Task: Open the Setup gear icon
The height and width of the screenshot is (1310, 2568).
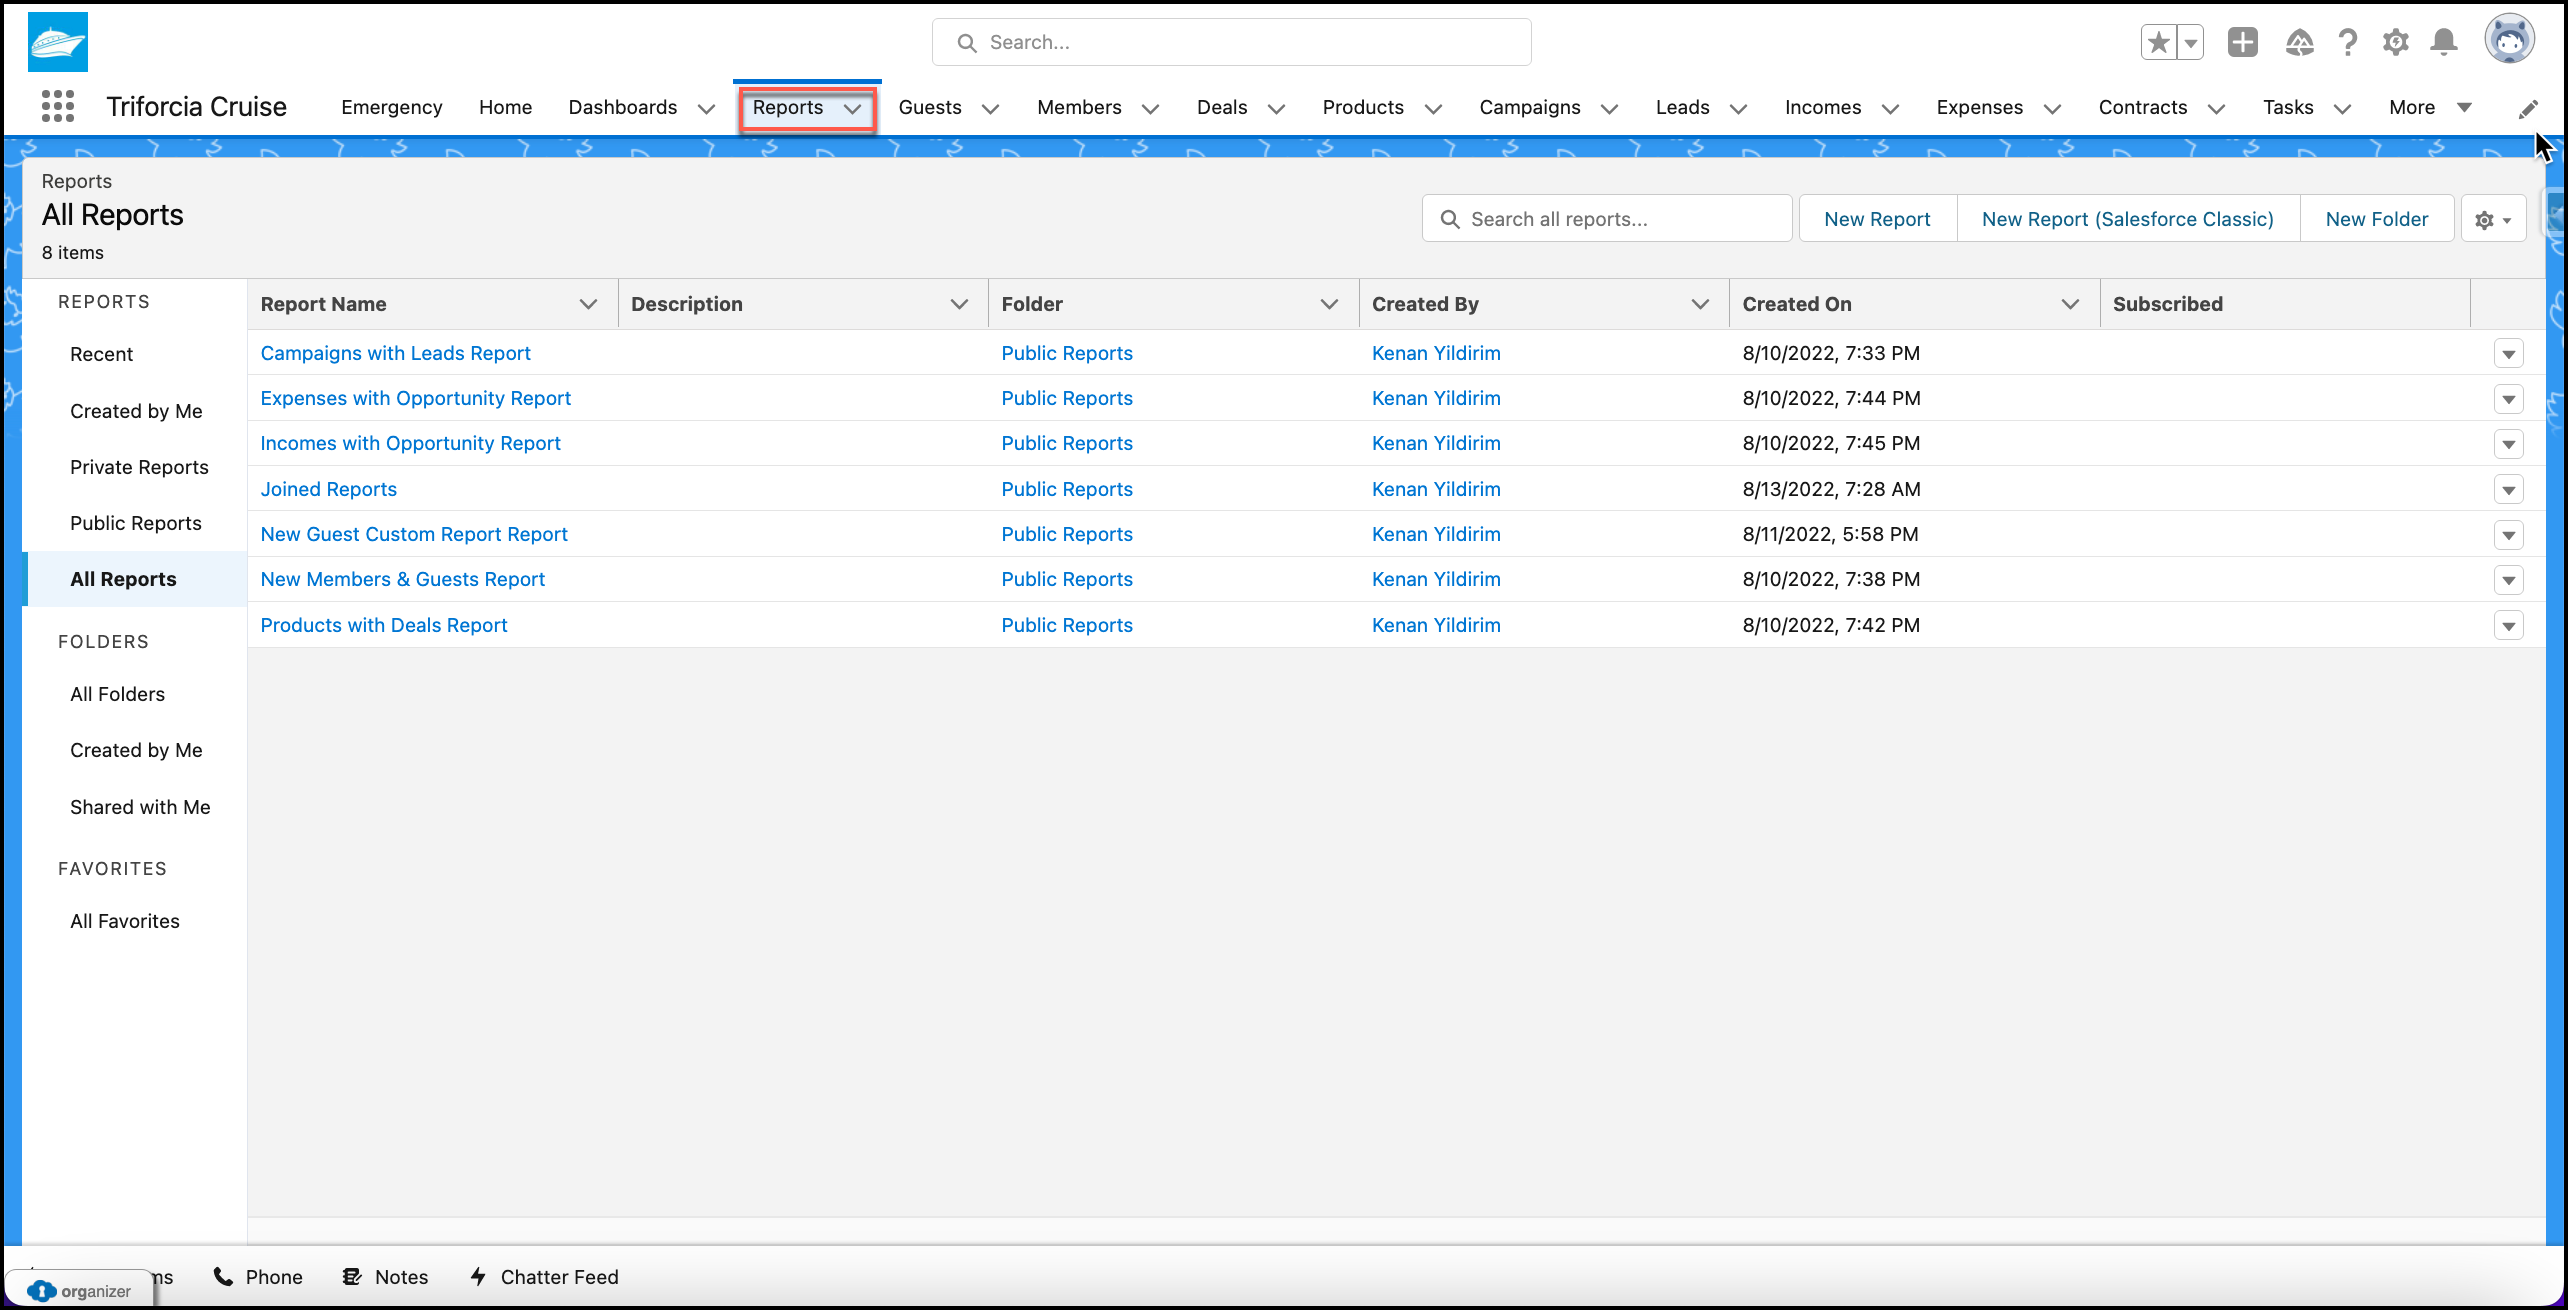Action: [2395, 42]
